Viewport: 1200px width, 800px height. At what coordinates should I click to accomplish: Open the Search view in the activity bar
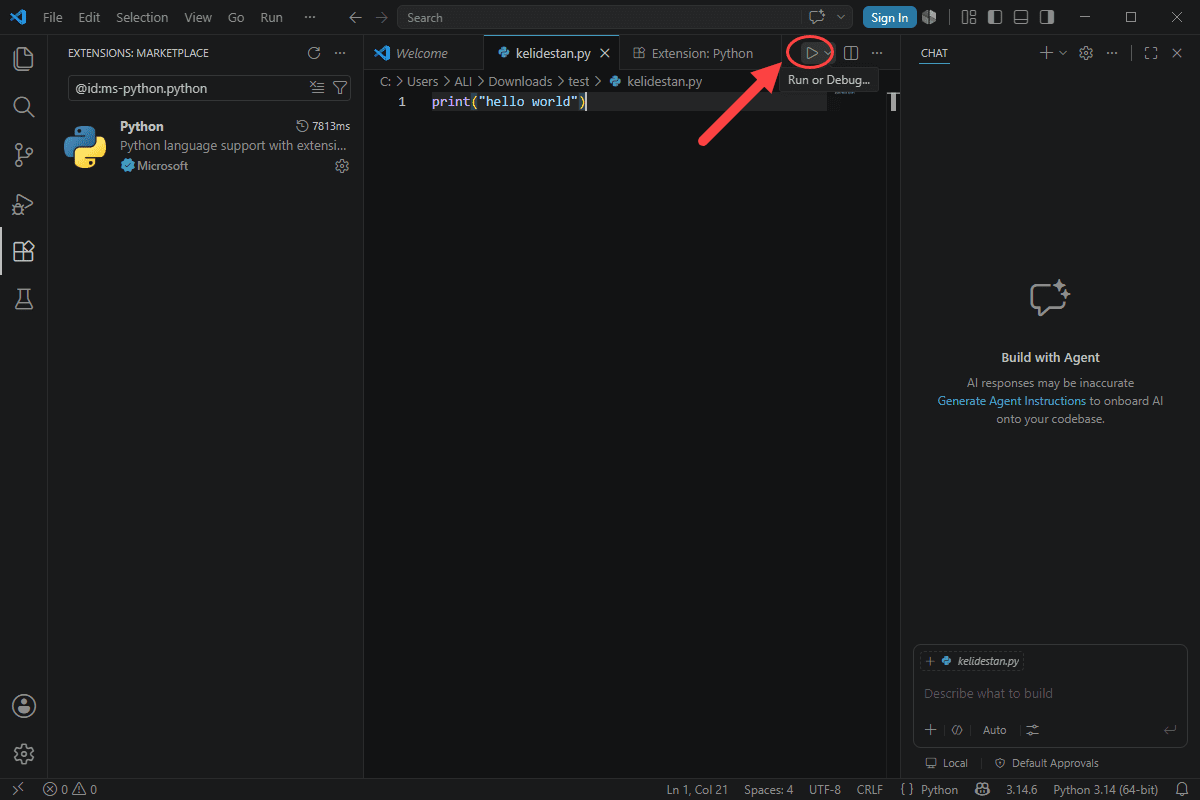(x=24, y=106)
